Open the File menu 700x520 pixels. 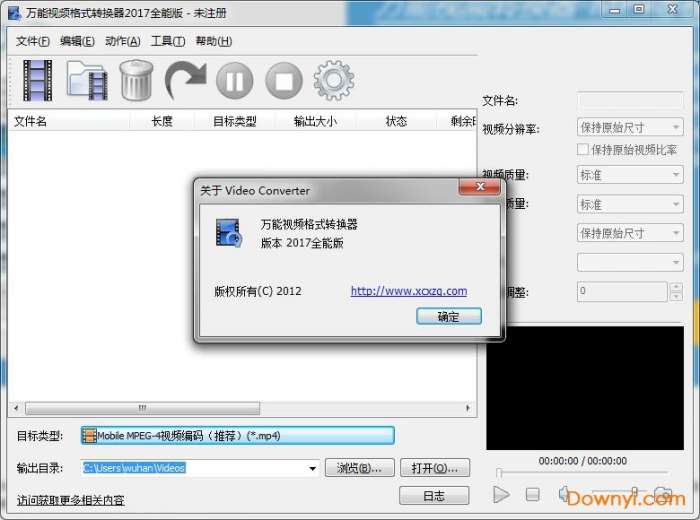tap(33, 42)
